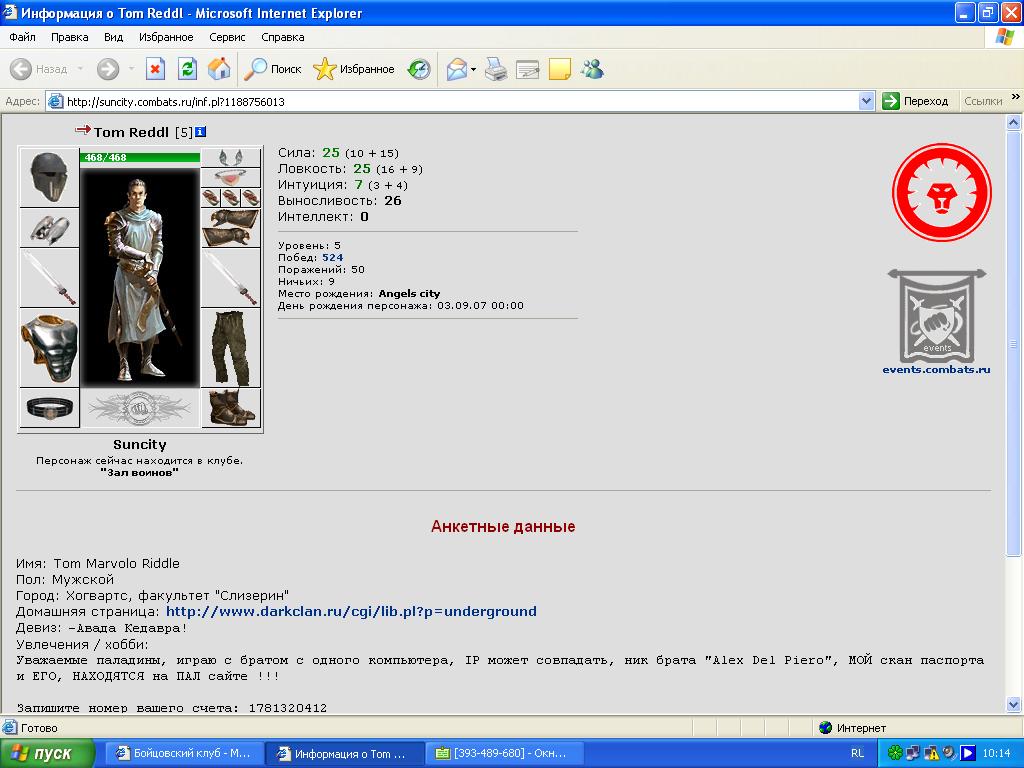Open Mail envelope toolbar icon

pyautogui.click(x=456, y=69)
